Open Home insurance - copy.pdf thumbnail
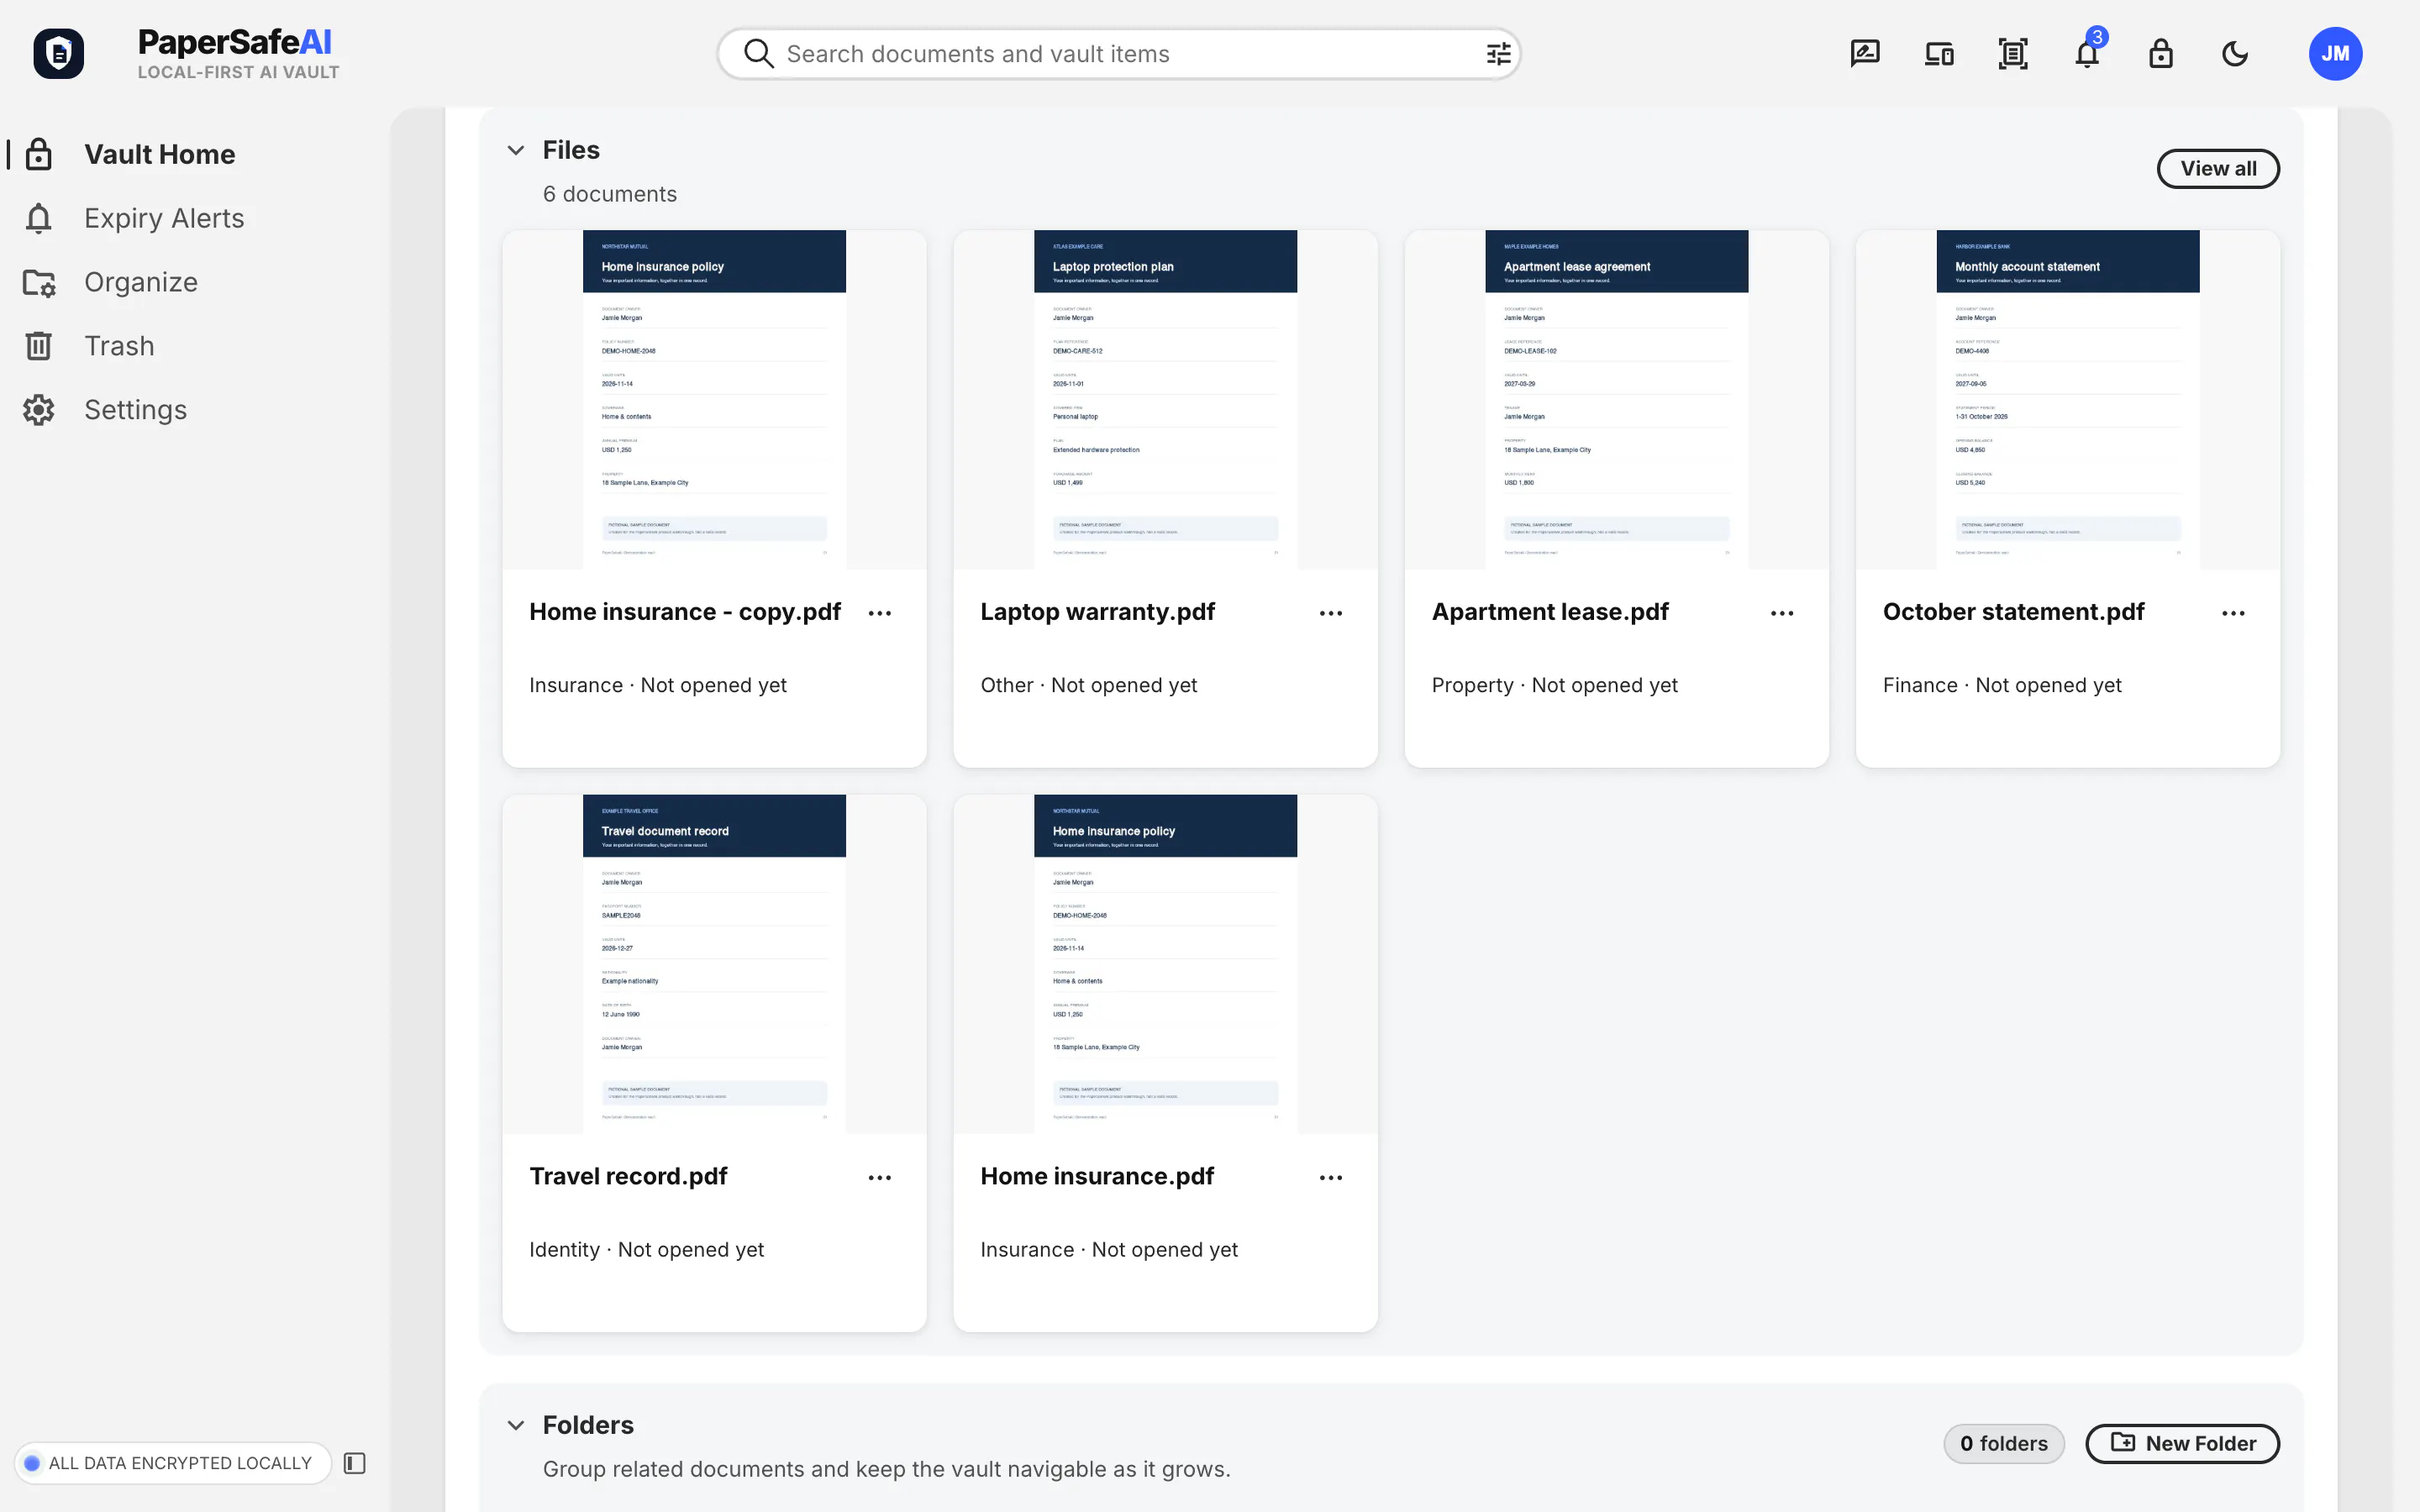The width and height of the screenshot is (2420, 1512). tap(714, 400)
